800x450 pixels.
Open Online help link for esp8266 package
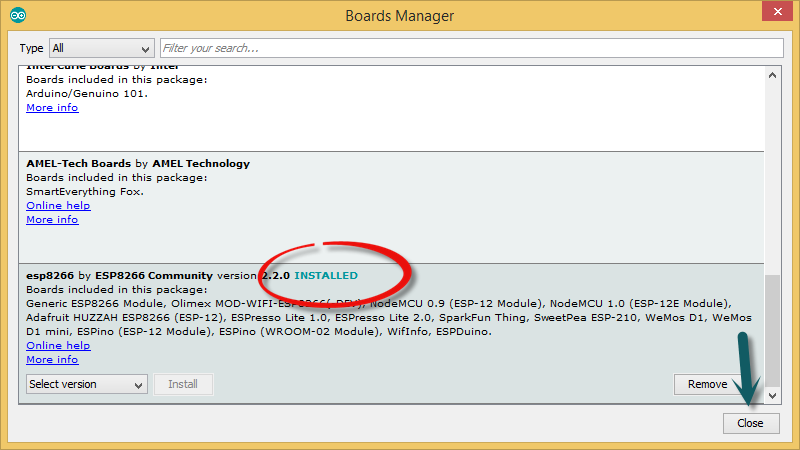tap(58, 345)
